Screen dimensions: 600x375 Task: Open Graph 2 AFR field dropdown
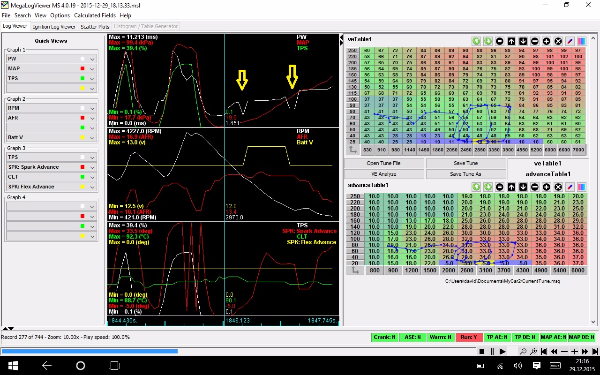92,118
